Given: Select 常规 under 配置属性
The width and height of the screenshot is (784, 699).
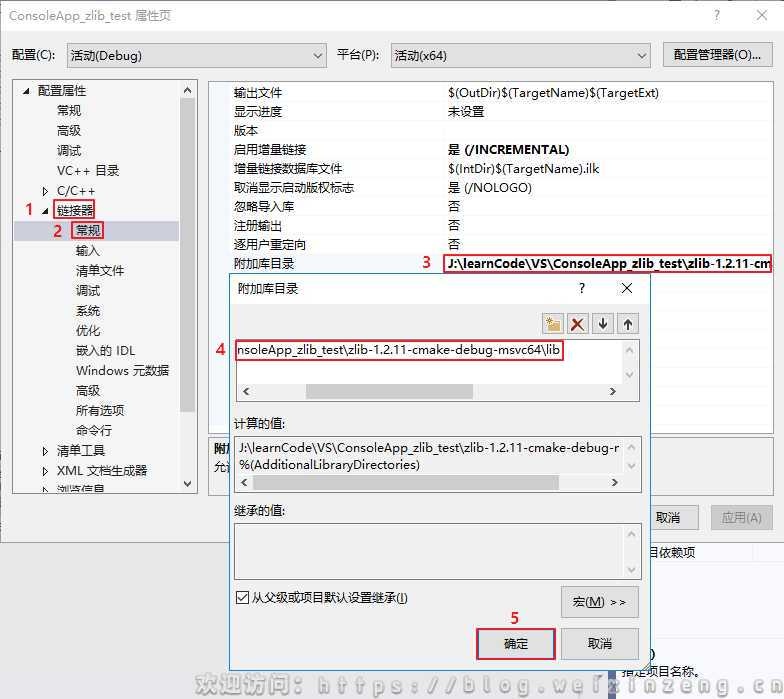Looking at the screenshot, I should click(x=68, y=110).
